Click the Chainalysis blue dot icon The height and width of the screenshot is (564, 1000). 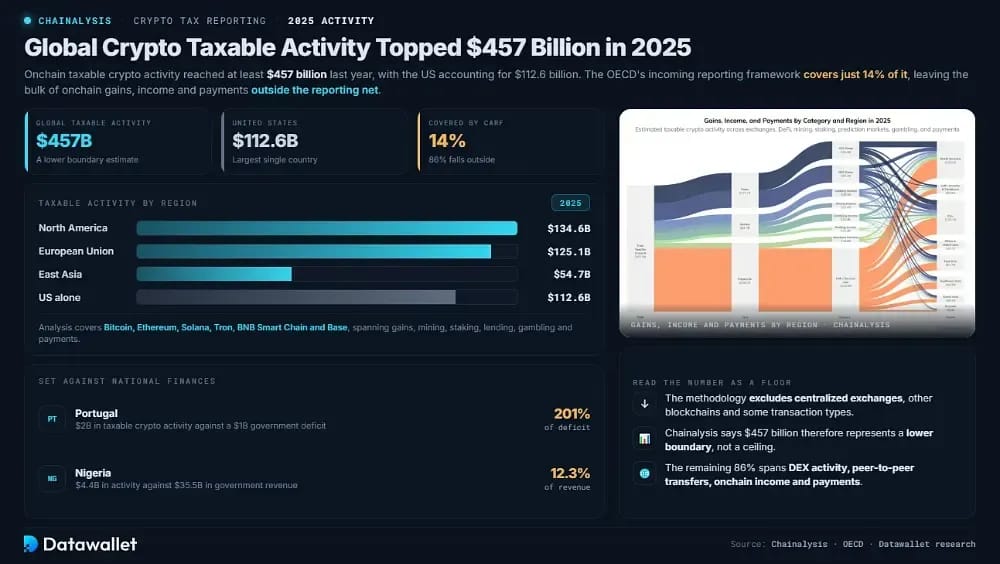coord(27,20)
